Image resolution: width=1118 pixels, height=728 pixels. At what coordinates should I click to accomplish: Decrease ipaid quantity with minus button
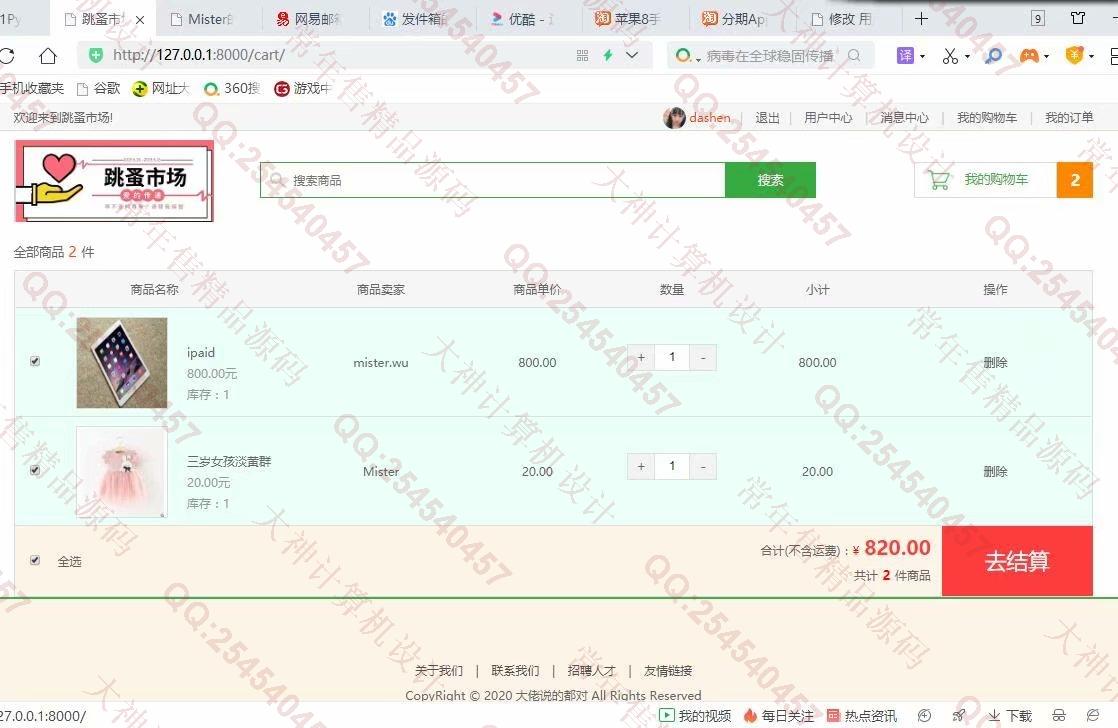point(703,357)
